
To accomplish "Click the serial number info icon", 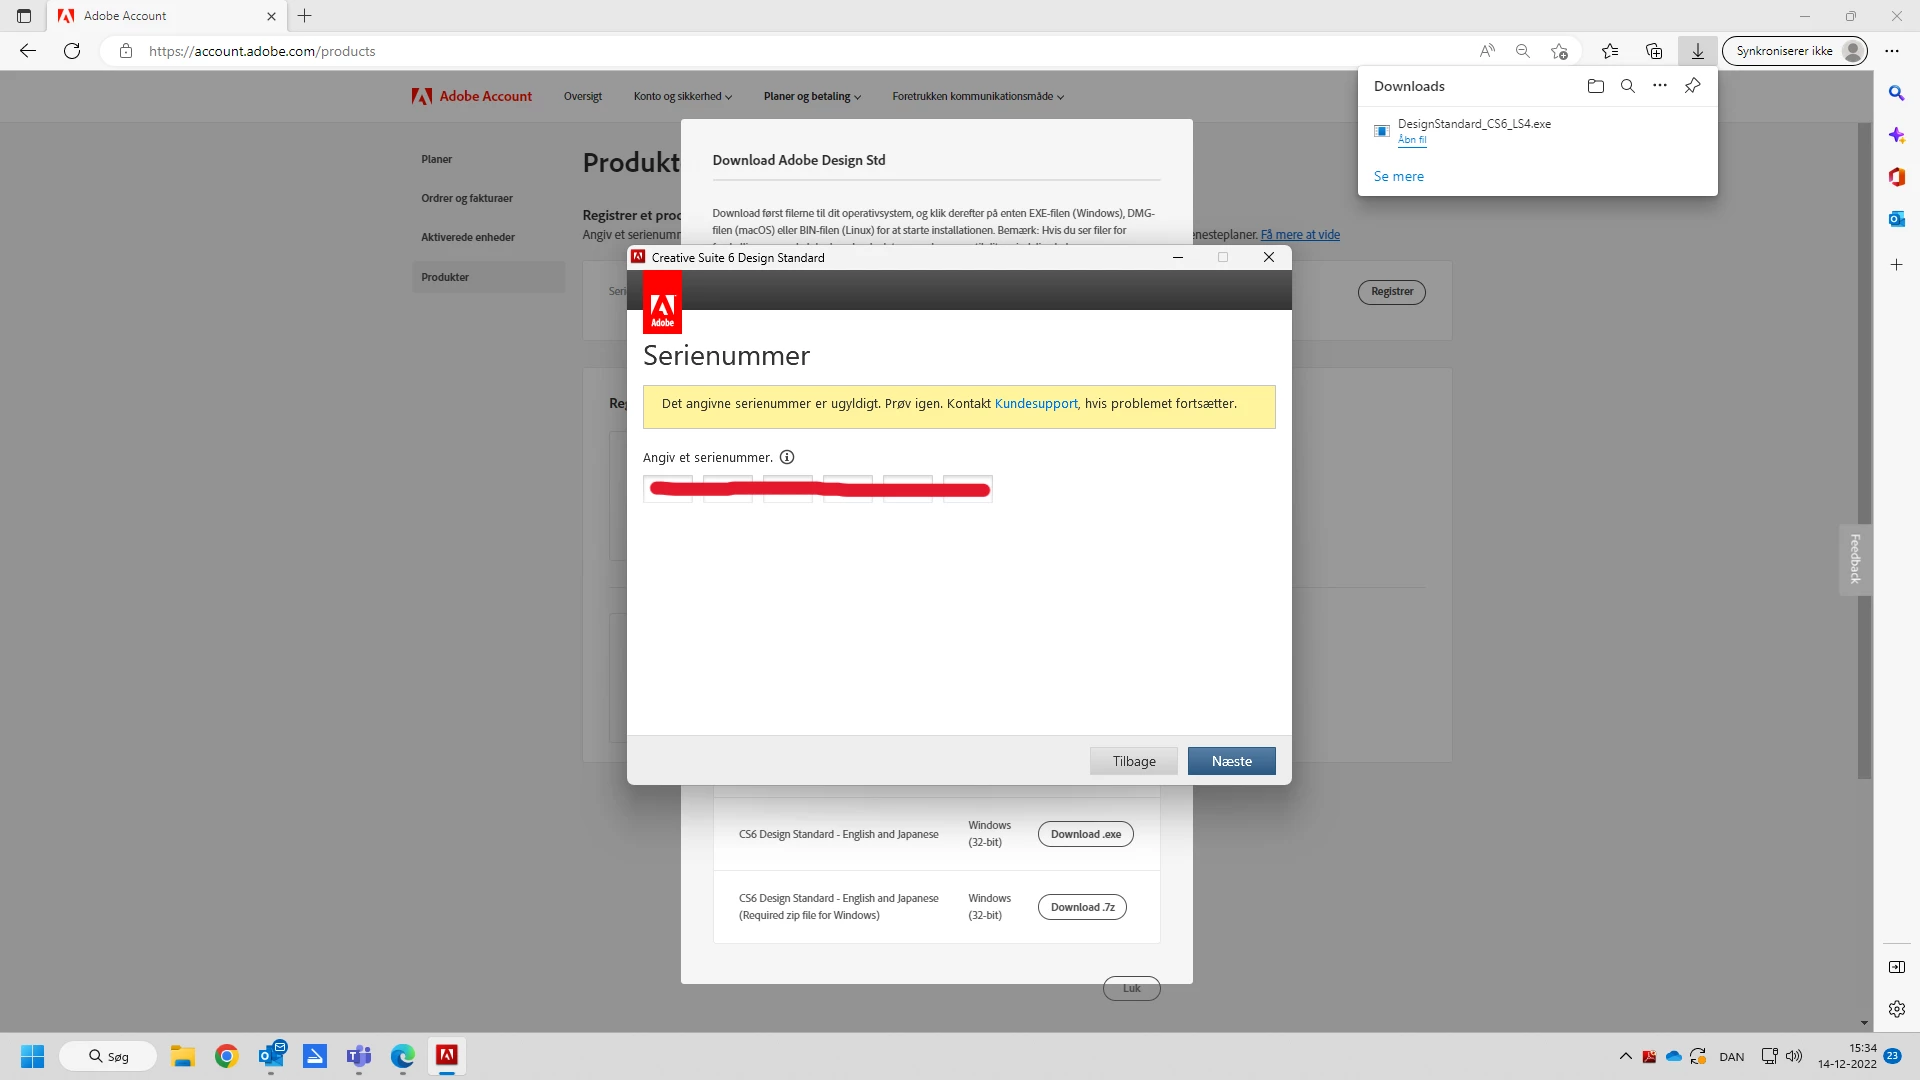I will pos(787,457).
